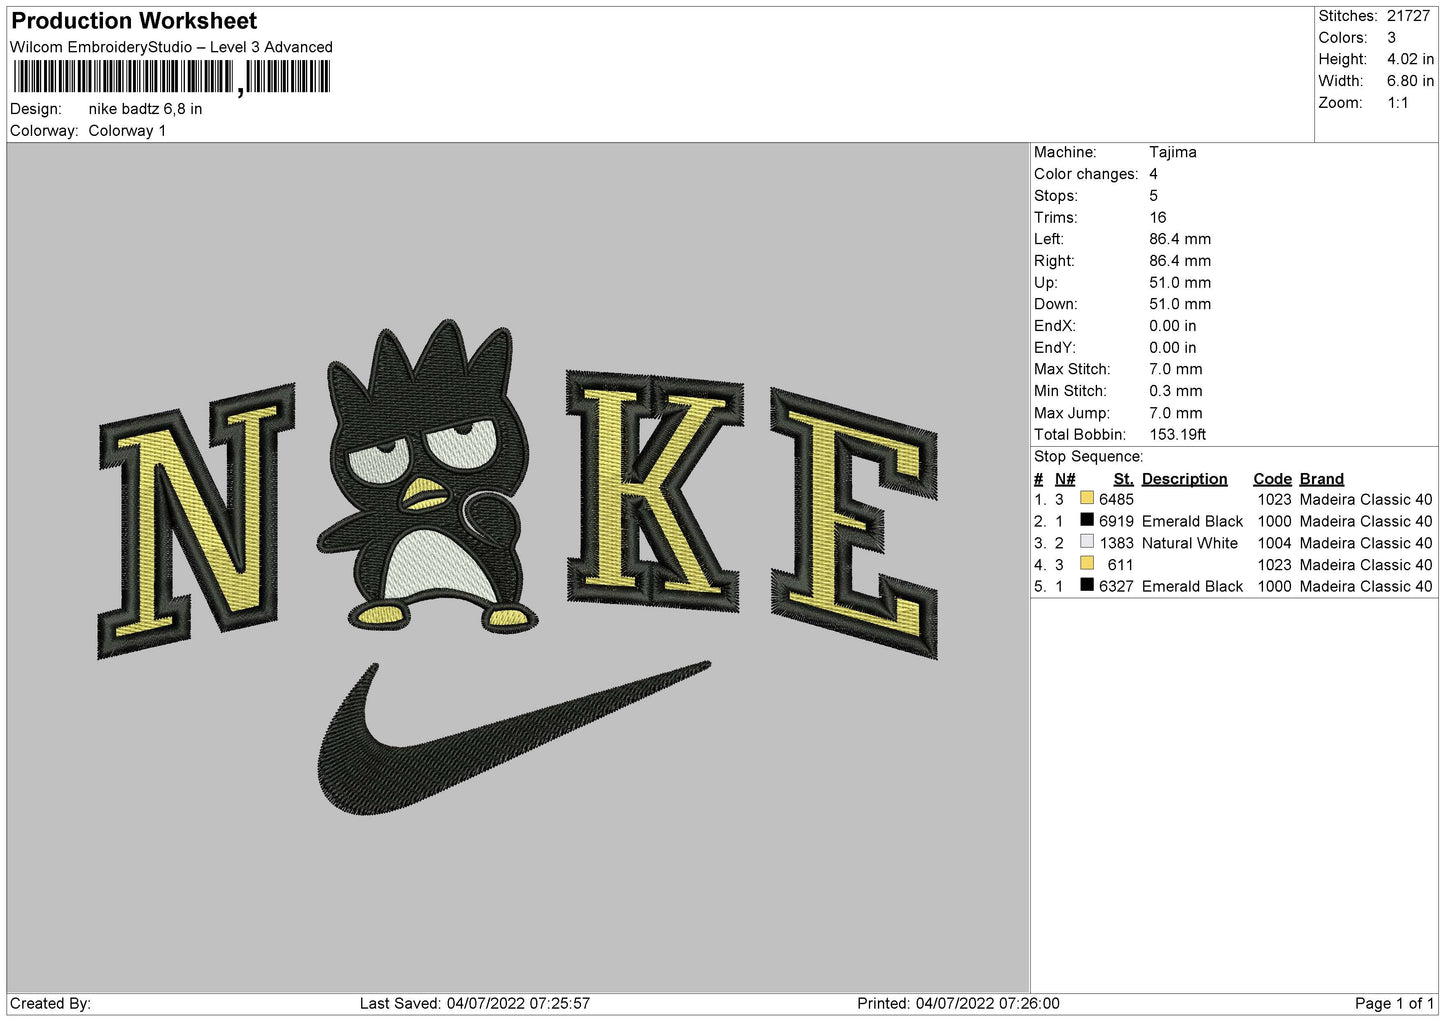This screenshot has height=1021, width=1445.
Task: Click the 'Color changes:' label
Action: point(1086,174)
